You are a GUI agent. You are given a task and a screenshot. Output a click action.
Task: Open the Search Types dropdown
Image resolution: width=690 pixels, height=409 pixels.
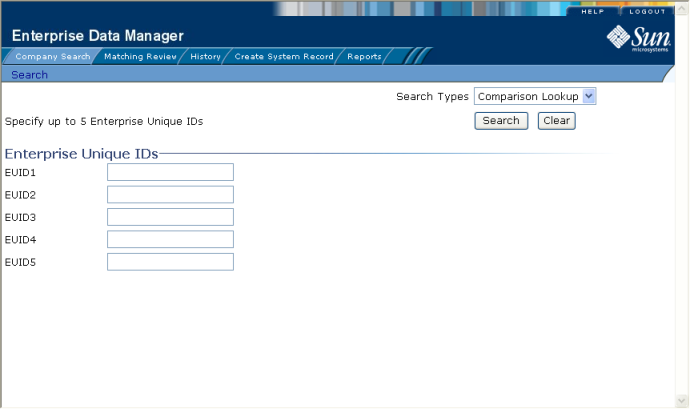pyautogui.click(x=535, y=96)
